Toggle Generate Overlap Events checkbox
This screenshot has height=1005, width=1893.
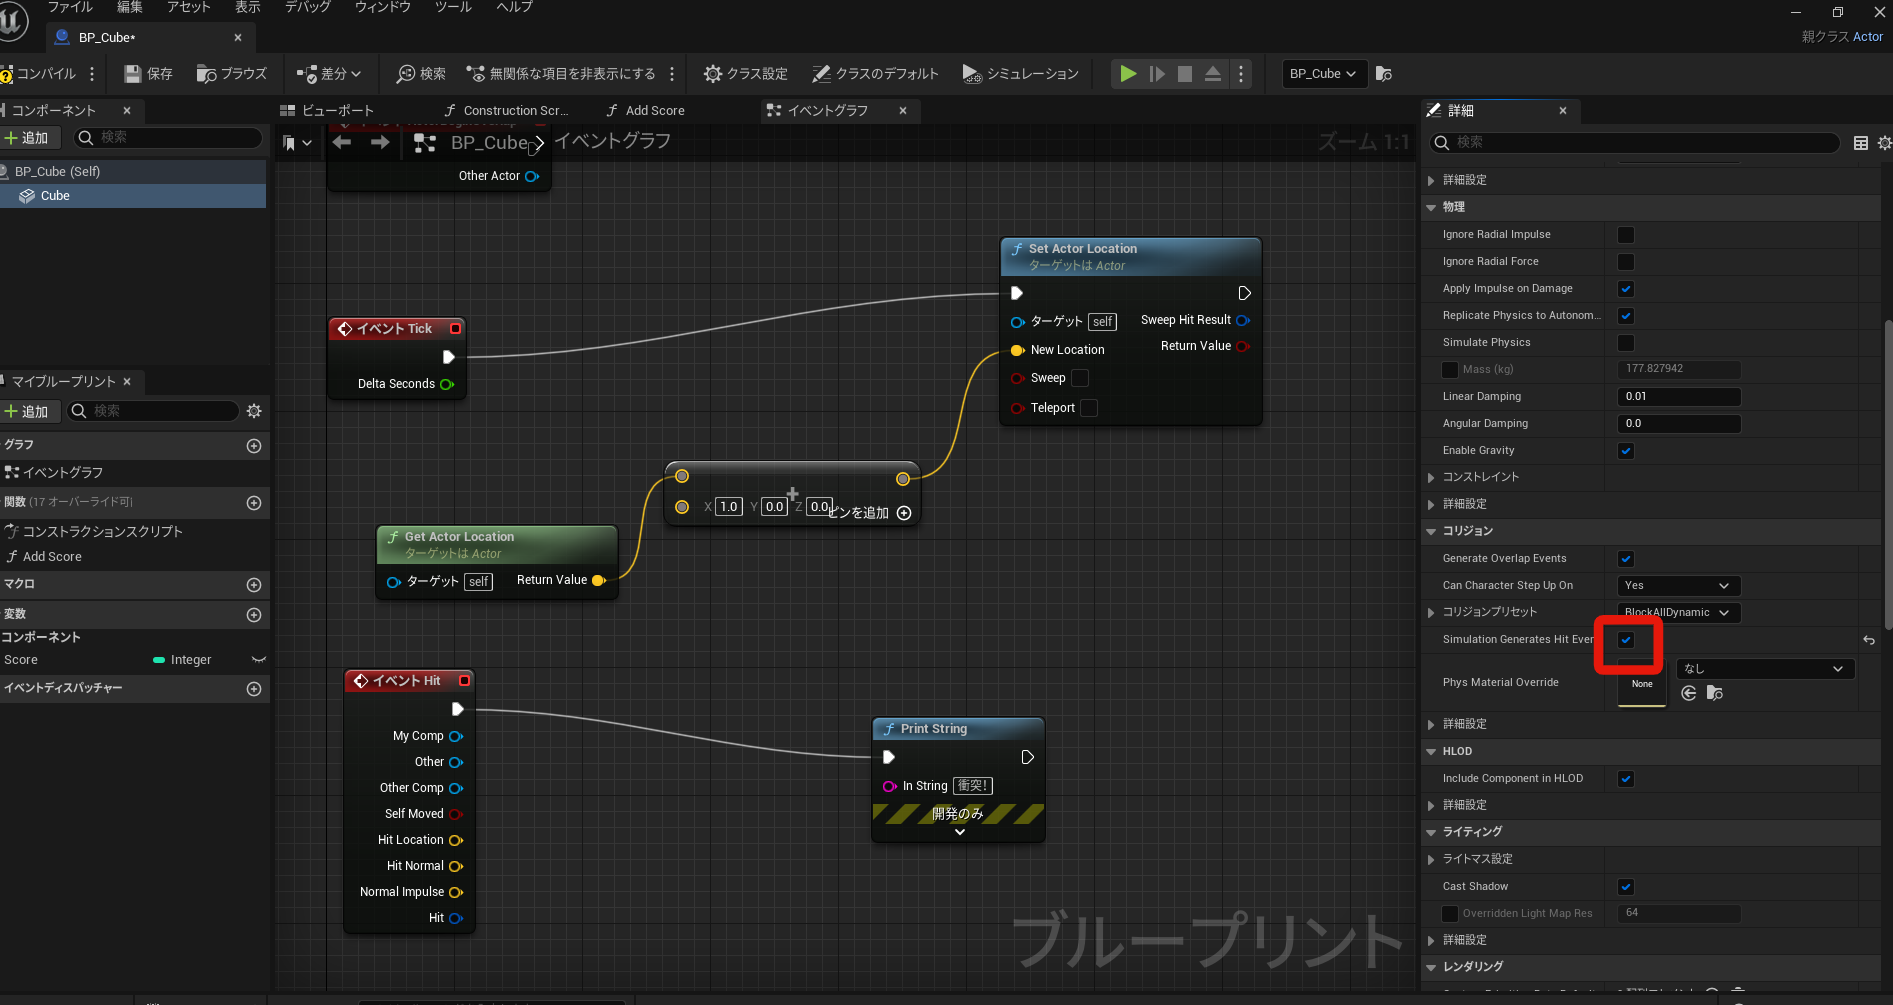tap(1626, 559)
